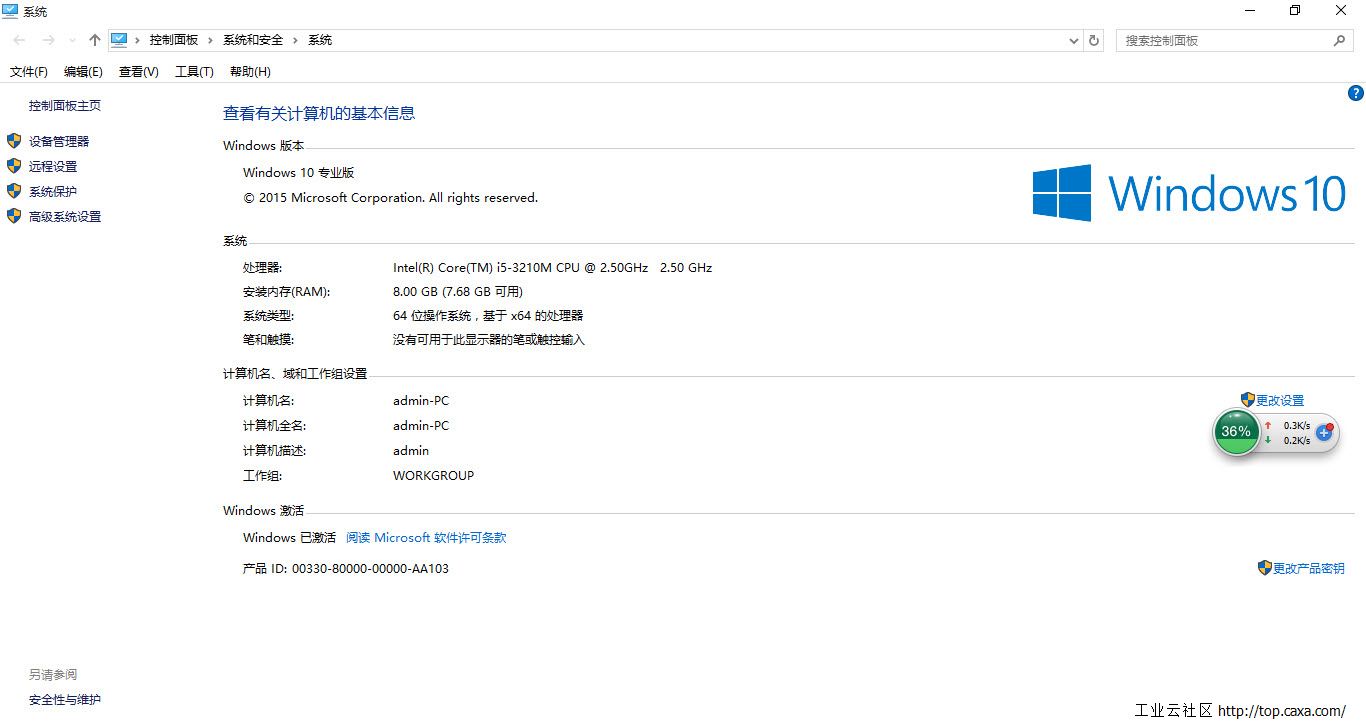This screenshot has width=1366, height=728.
Task: Click admin-PC in the 计算机名 row
Action: (x=421, y=401)
